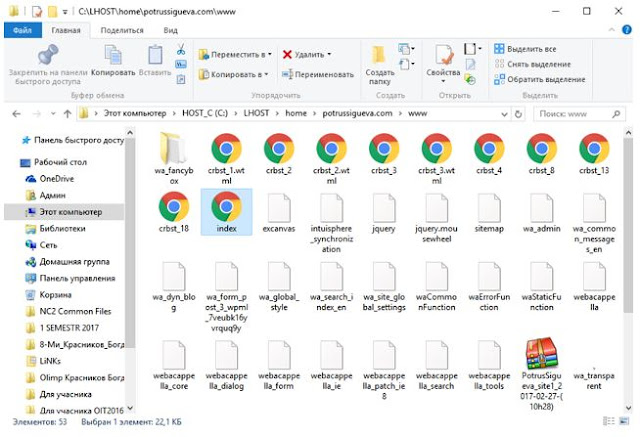Open the quick access toolbar customize arrow
The height and width of the screenshot is (437, 640).
tap(65, 12)
